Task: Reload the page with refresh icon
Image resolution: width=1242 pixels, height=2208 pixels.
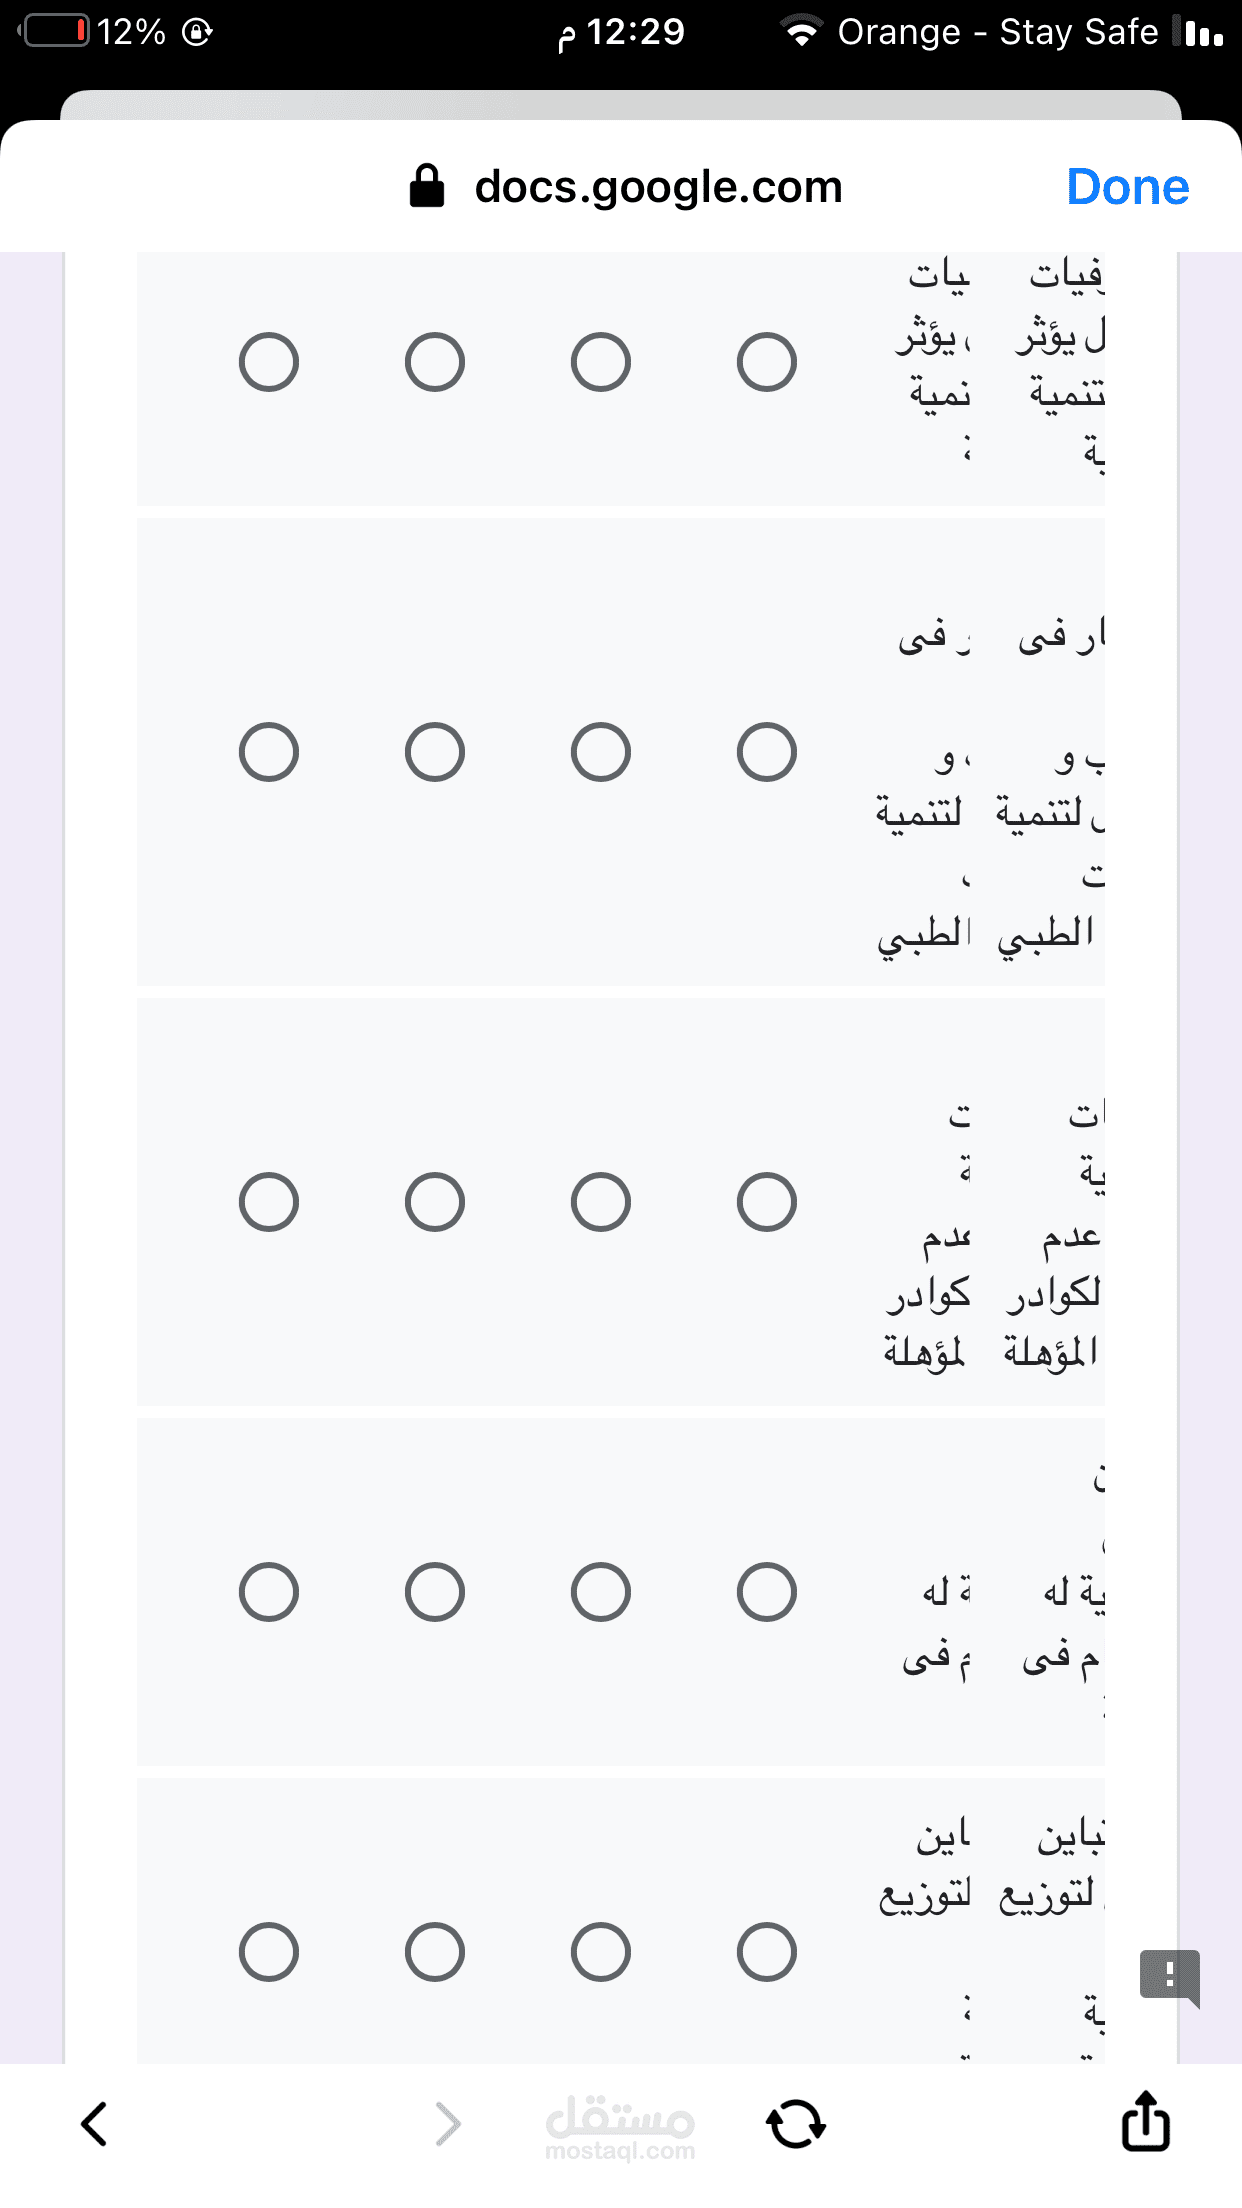Action: coord(795,2124)
